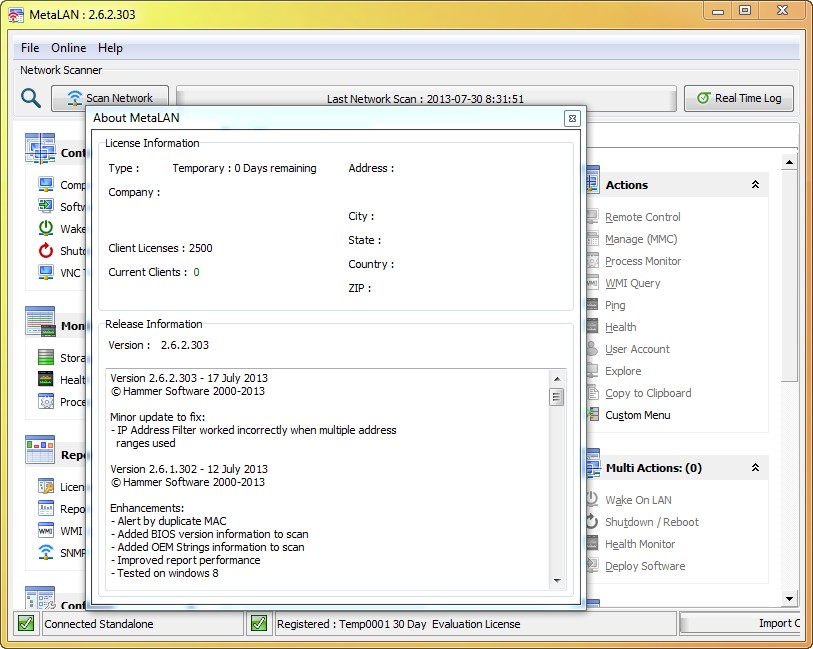Click Deploy Software multi action

click(645, 566)
